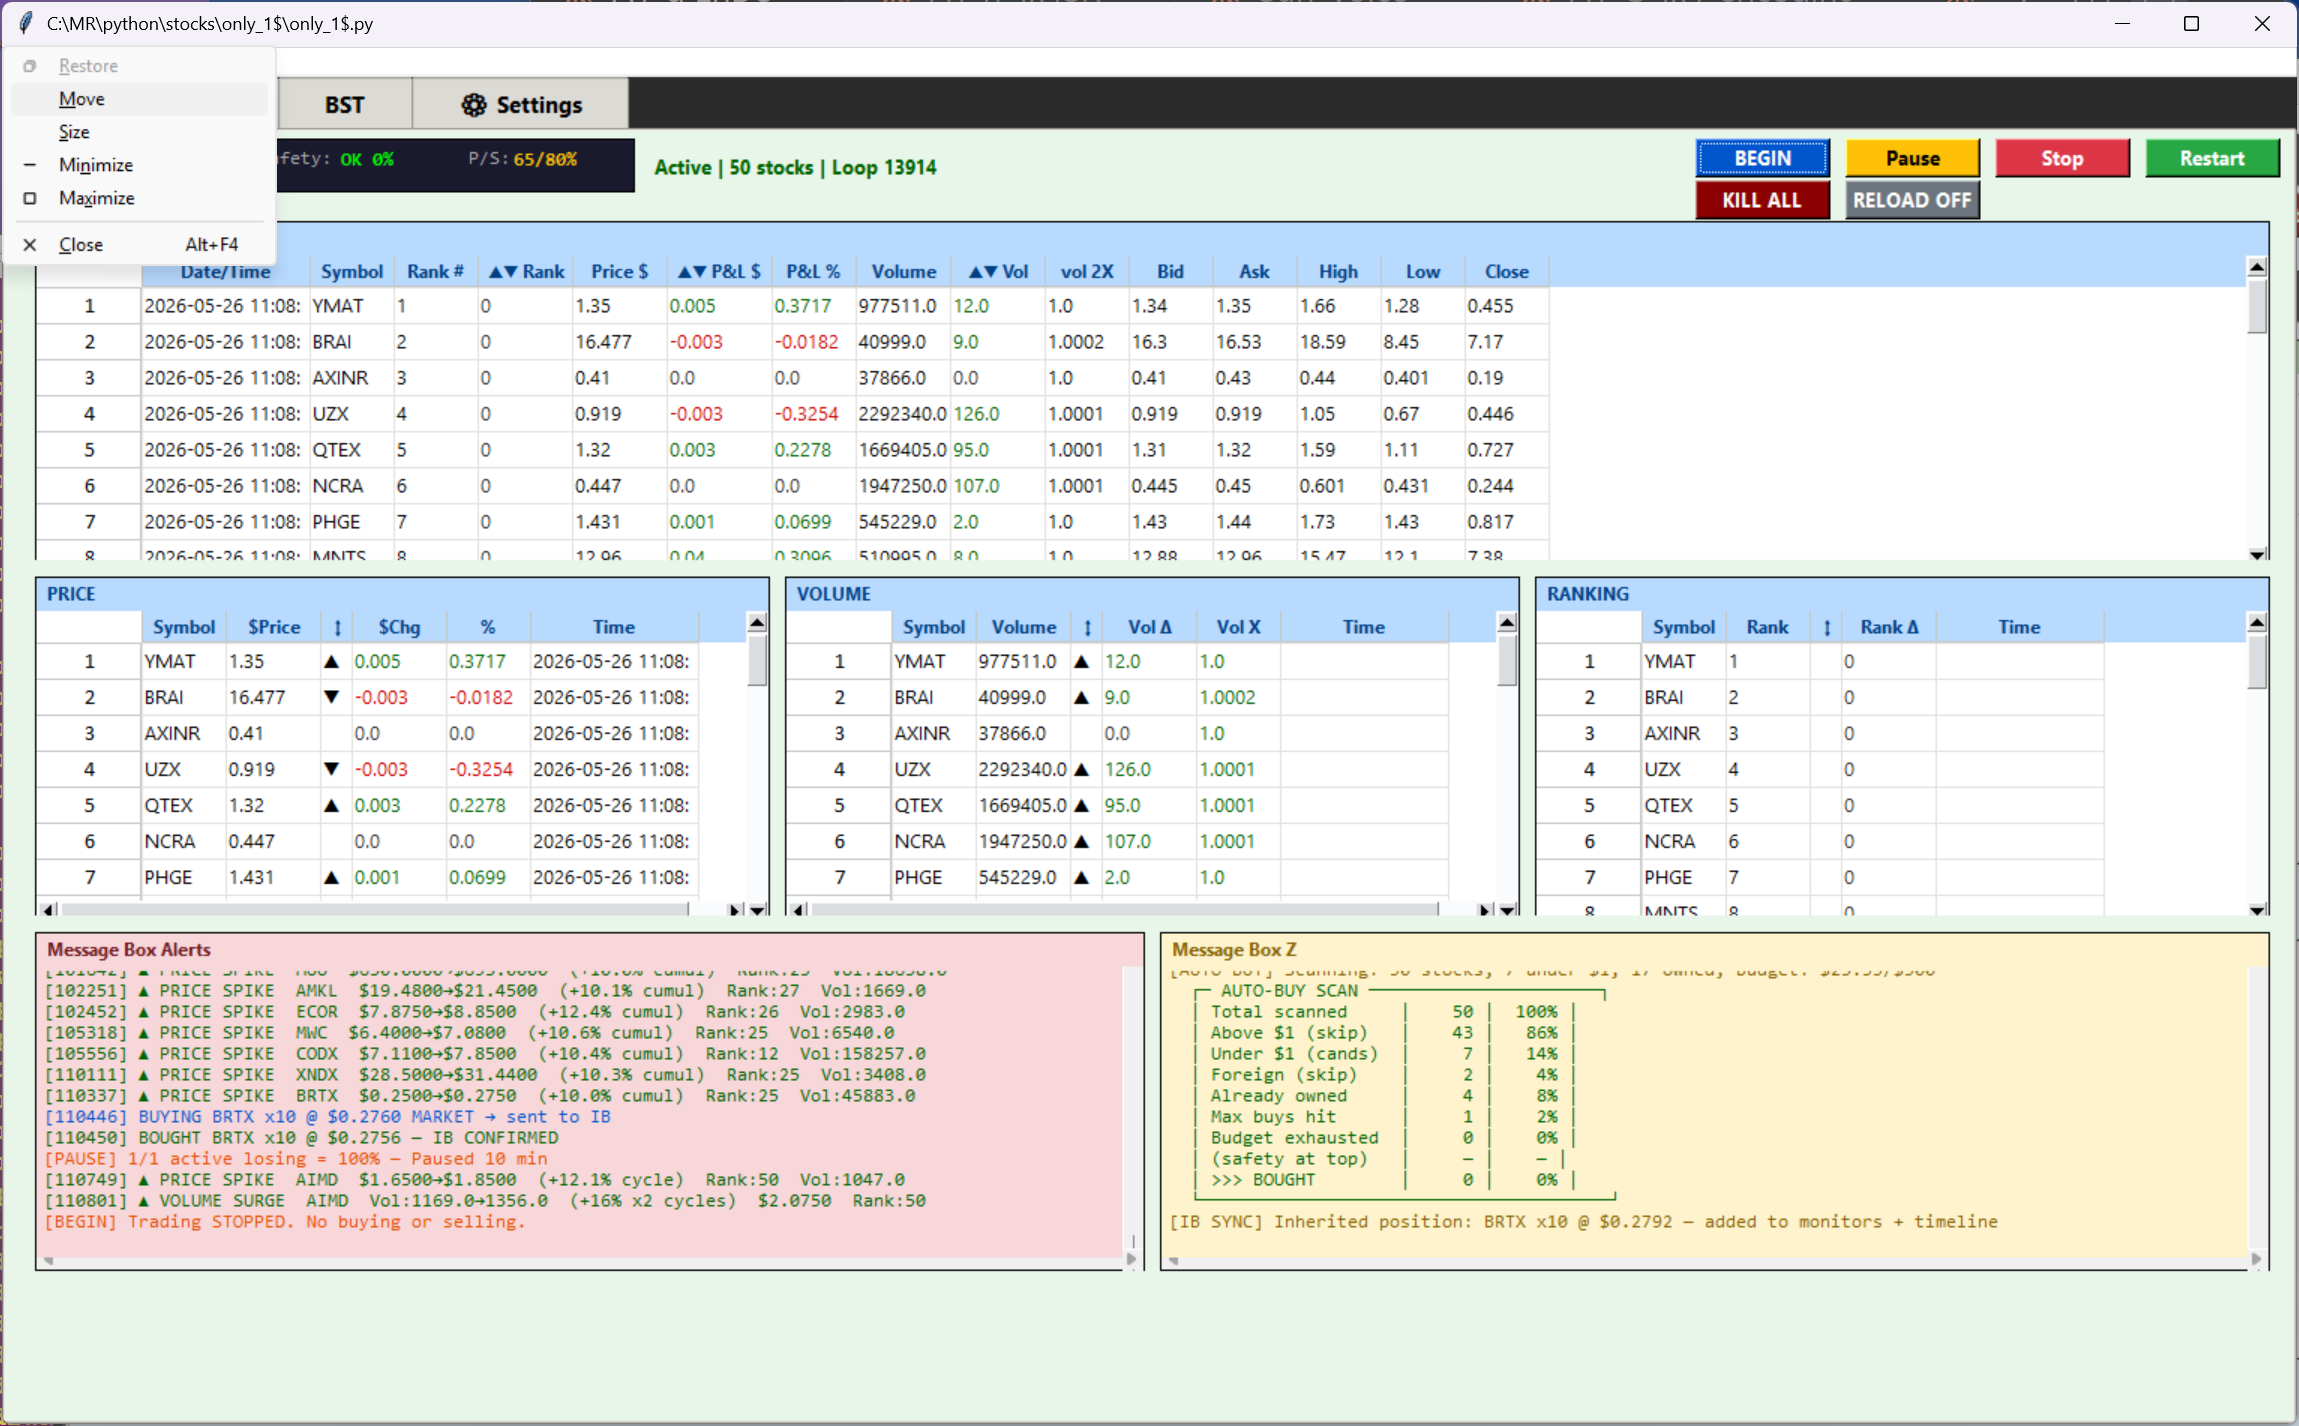Sort main table by Date/Time column
Screen dimensions: 2299x1426
point(225,272)
